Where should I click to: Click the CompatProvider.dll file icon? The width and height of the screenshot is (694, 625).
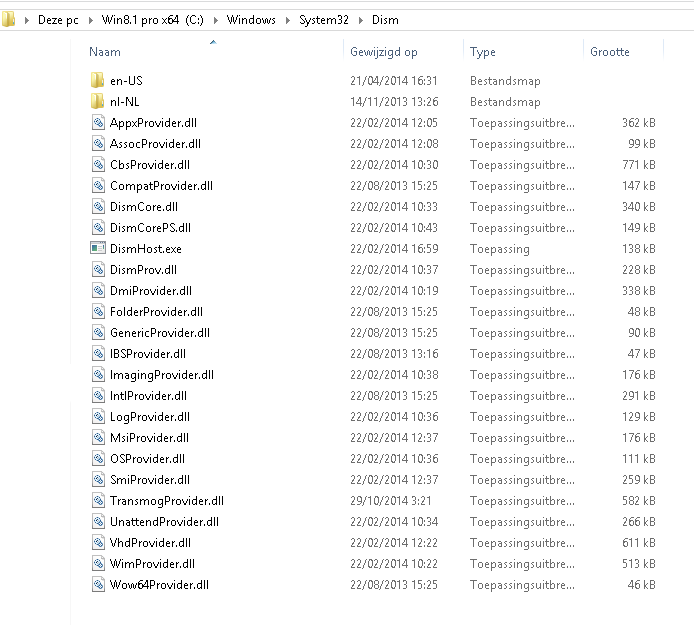coord(98,185)
